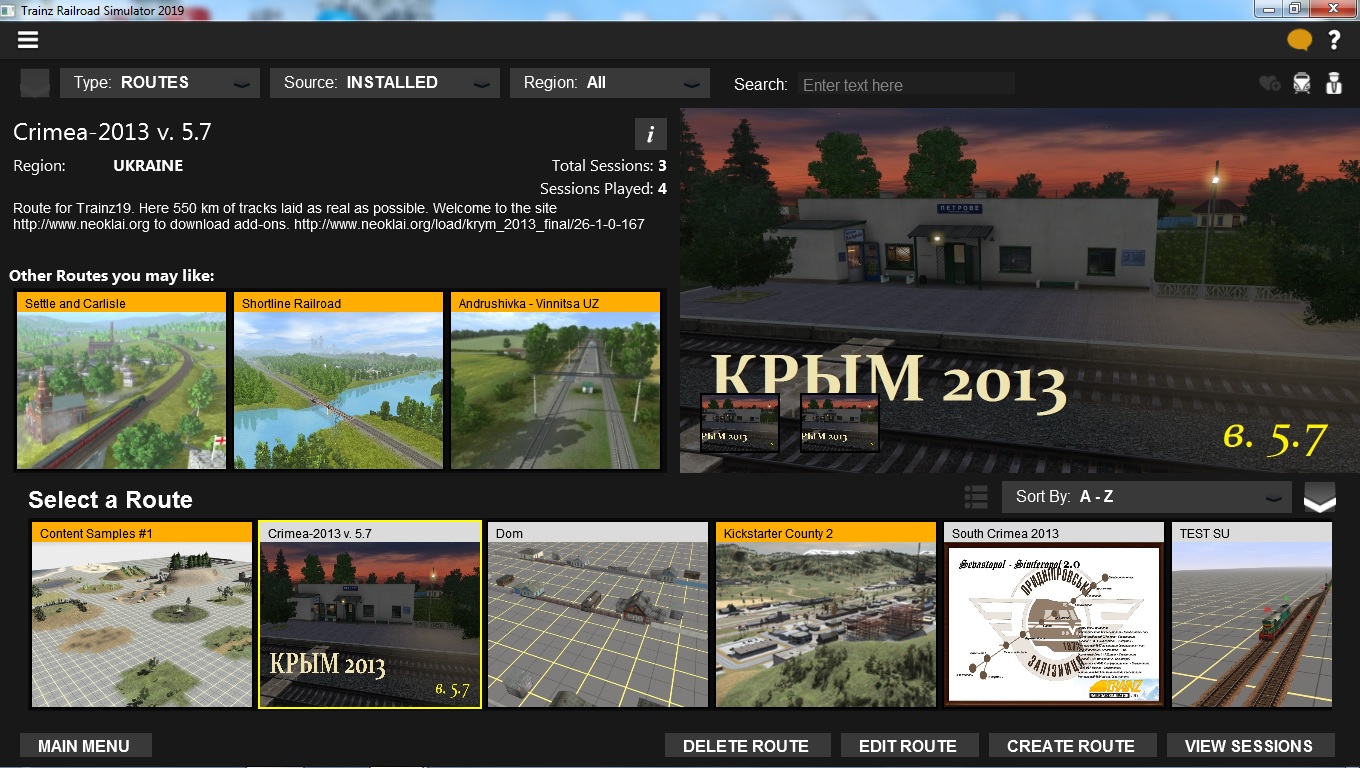Click the 'Other Routes you may like:' heading
The height and width of the screenshot is (768, 1360).
pyautogui.click(x=112, y=276)
